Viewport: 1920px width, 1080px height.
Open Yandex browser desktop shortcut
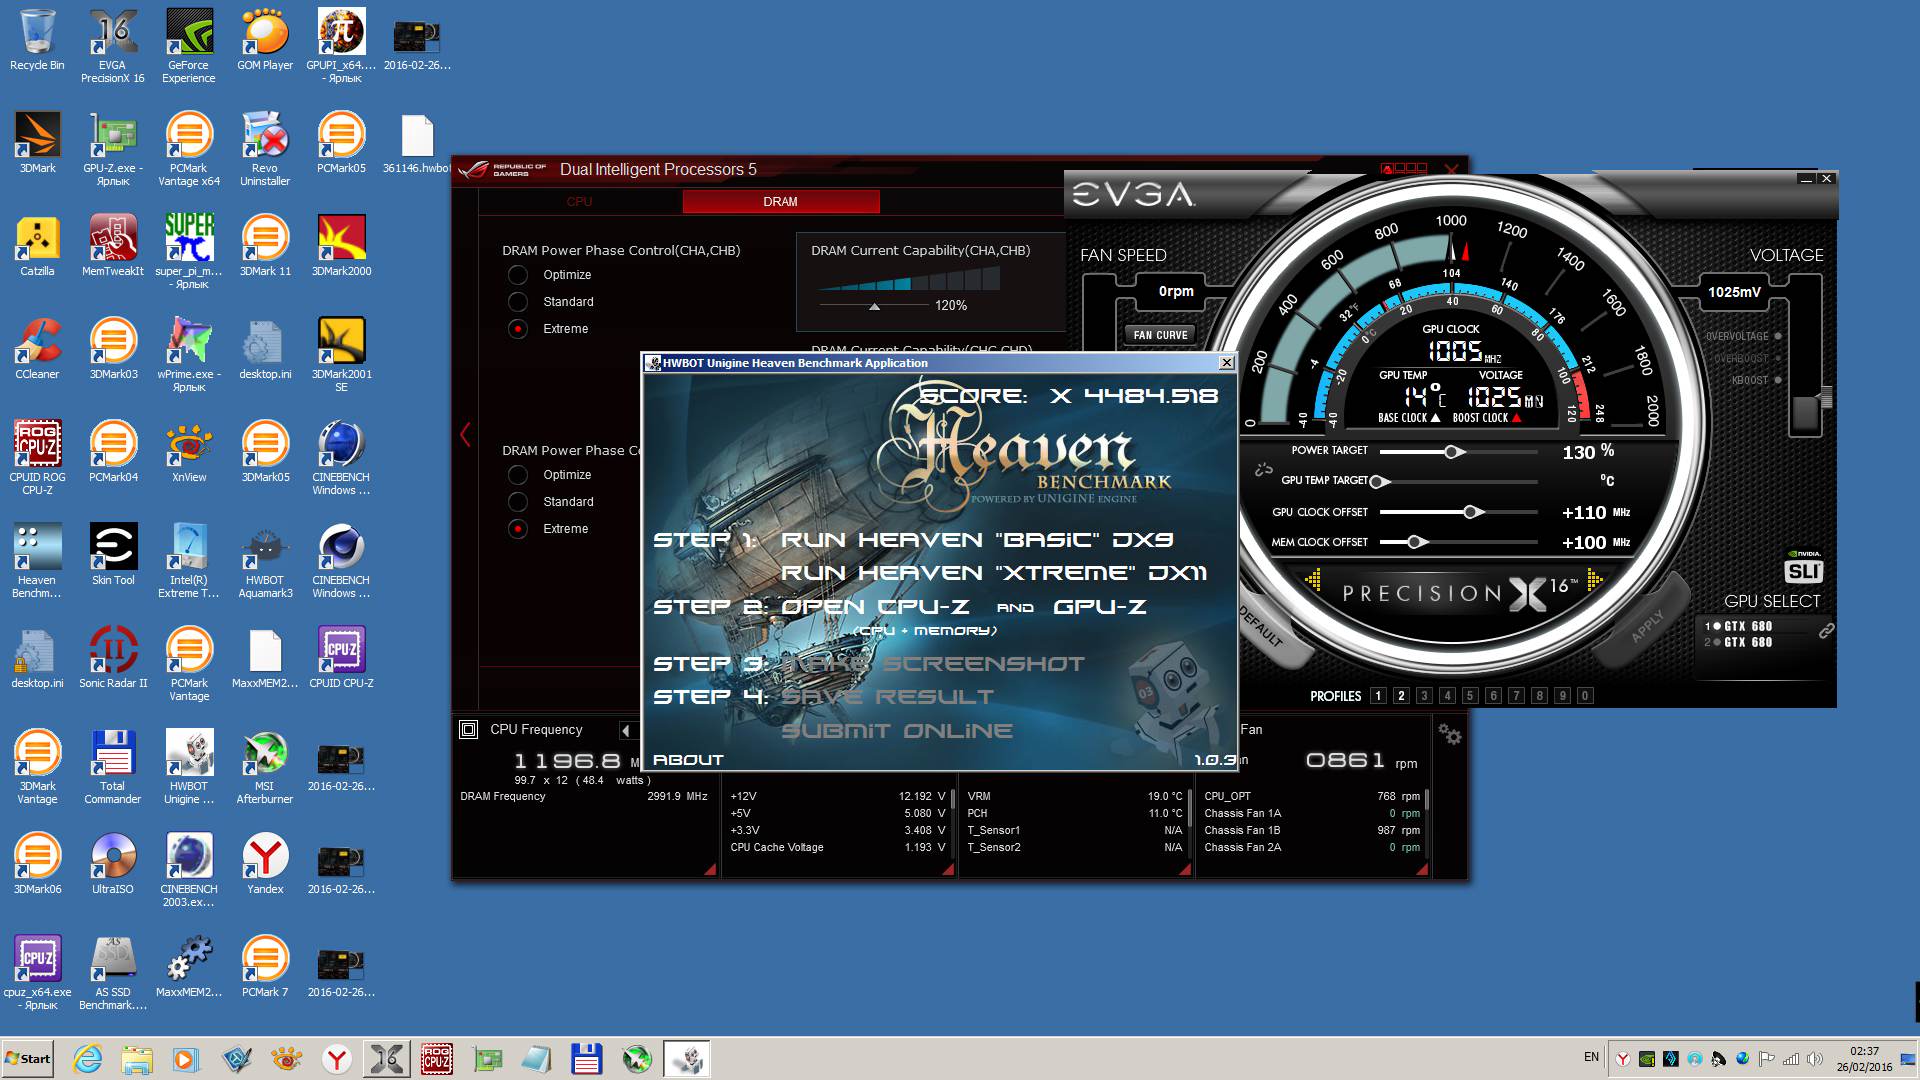pyautogui.click(x=265, y=865)
